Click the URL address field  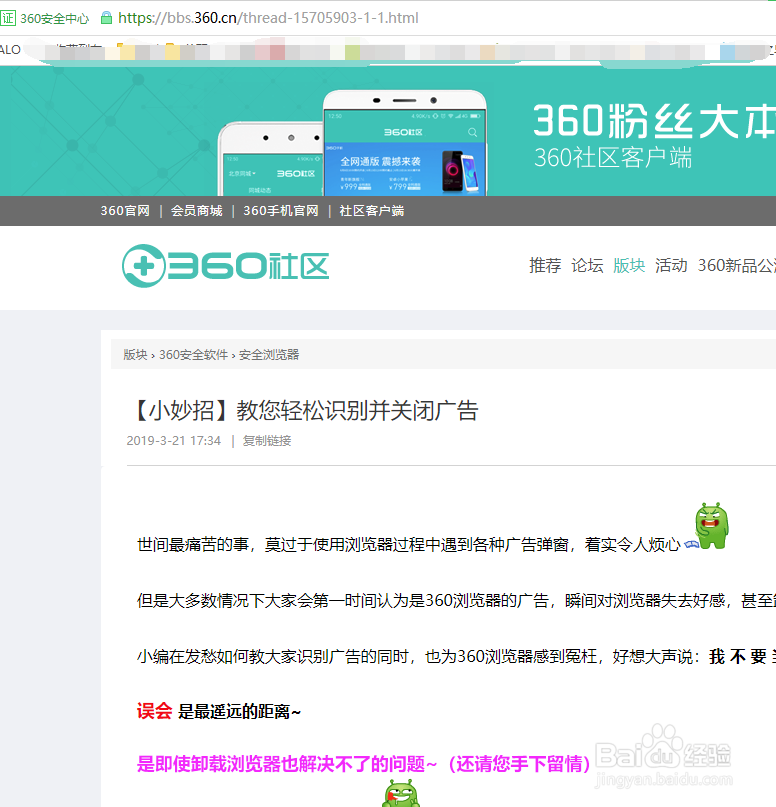[268, 18]
